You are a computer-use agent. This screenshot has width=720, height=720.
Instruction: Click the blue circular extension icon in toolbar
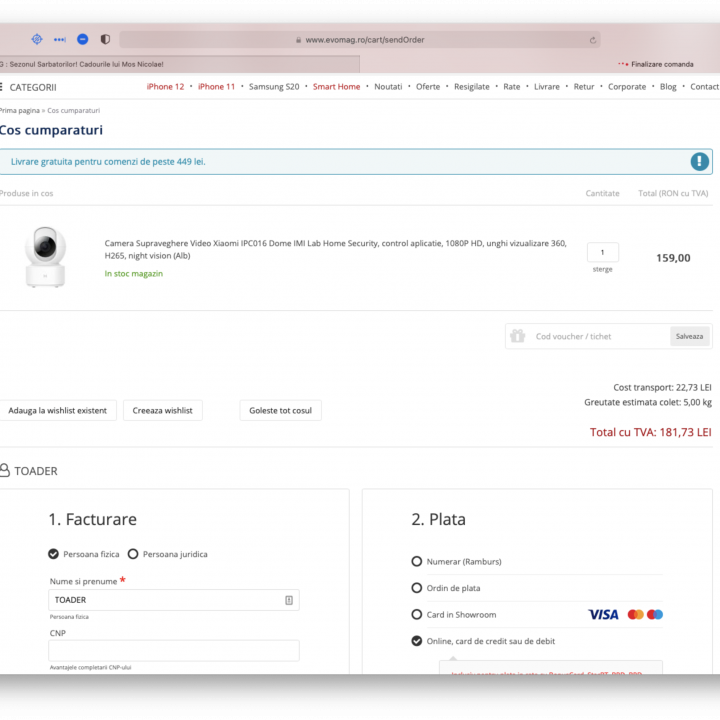point(83,40)
